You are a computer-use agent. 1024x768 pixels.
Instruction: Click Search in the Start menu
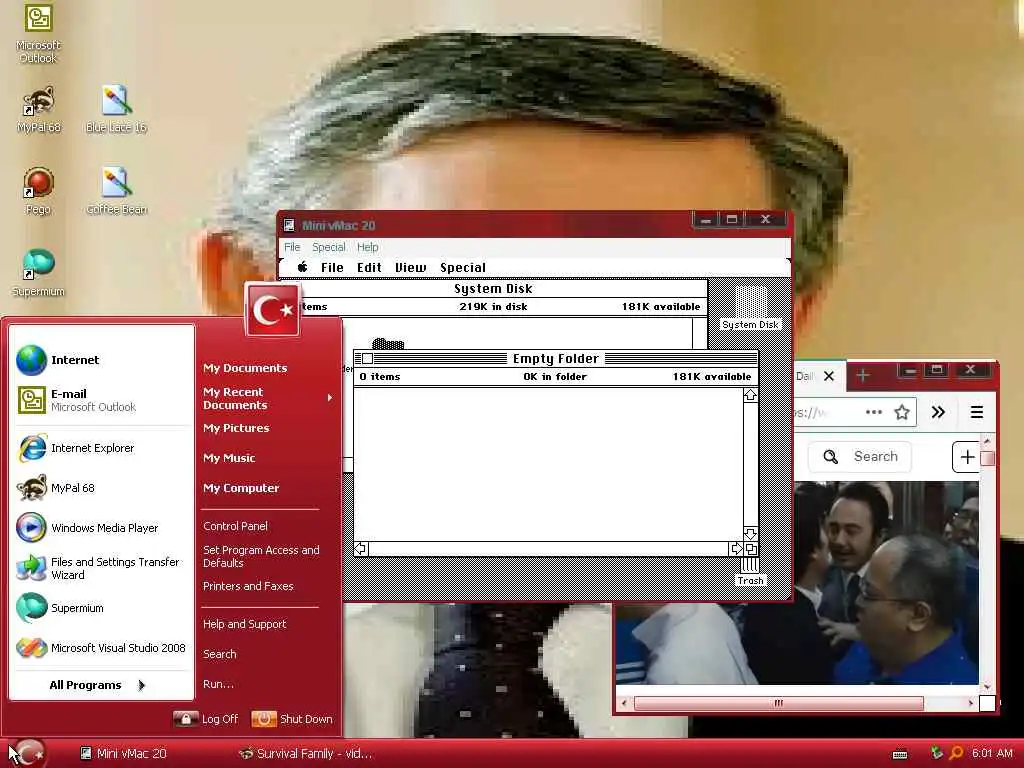coord(219,654)
